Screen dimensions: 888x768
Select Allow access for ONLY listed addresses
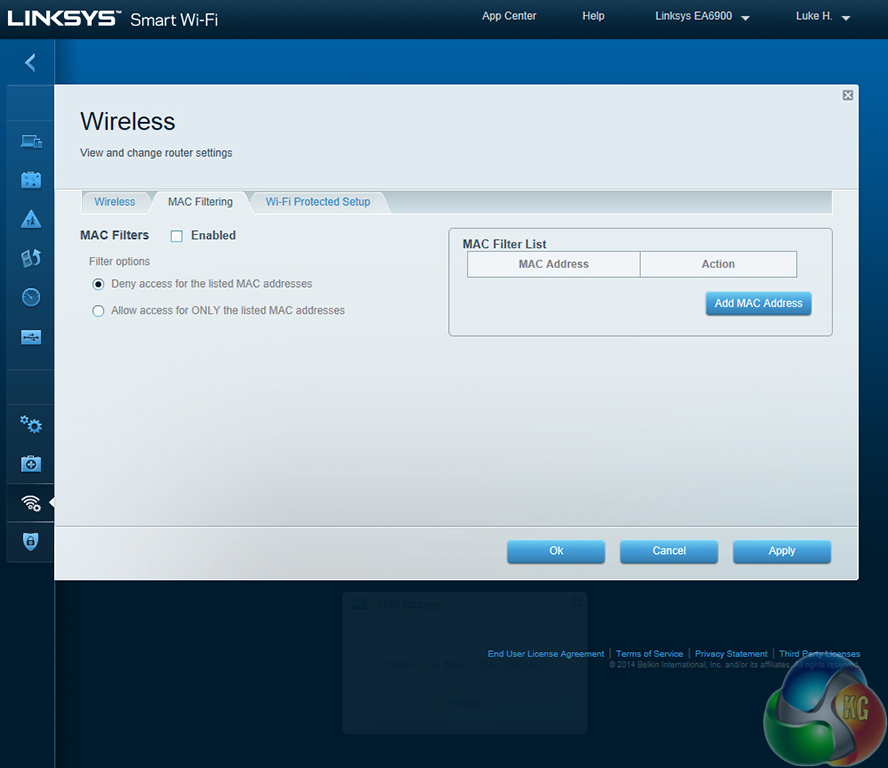tap(98, 311)
